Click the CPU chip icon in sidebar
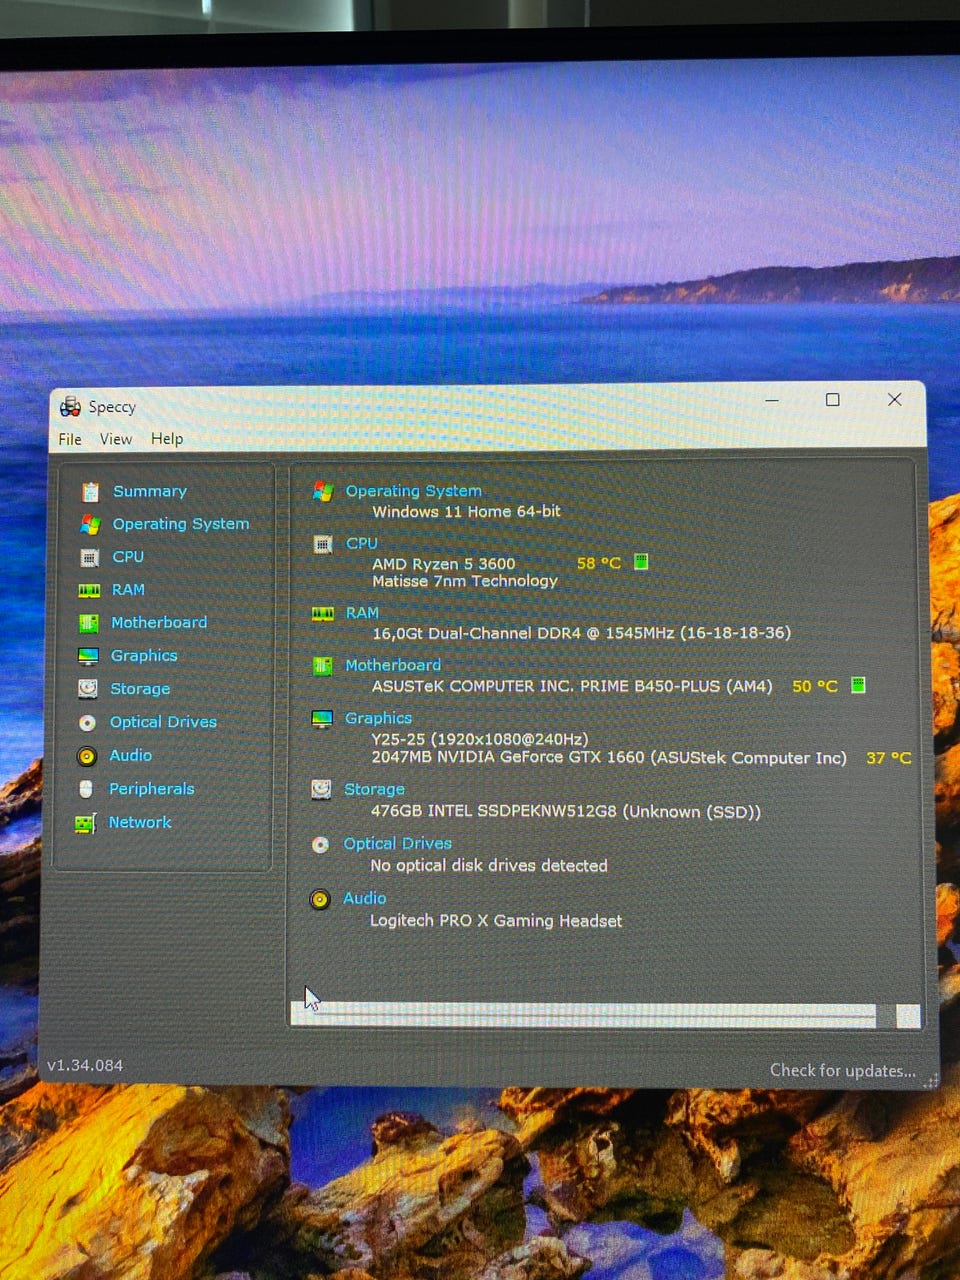Image resolution: width=960 pixels, height=1280 pixels. coord(89,557)
